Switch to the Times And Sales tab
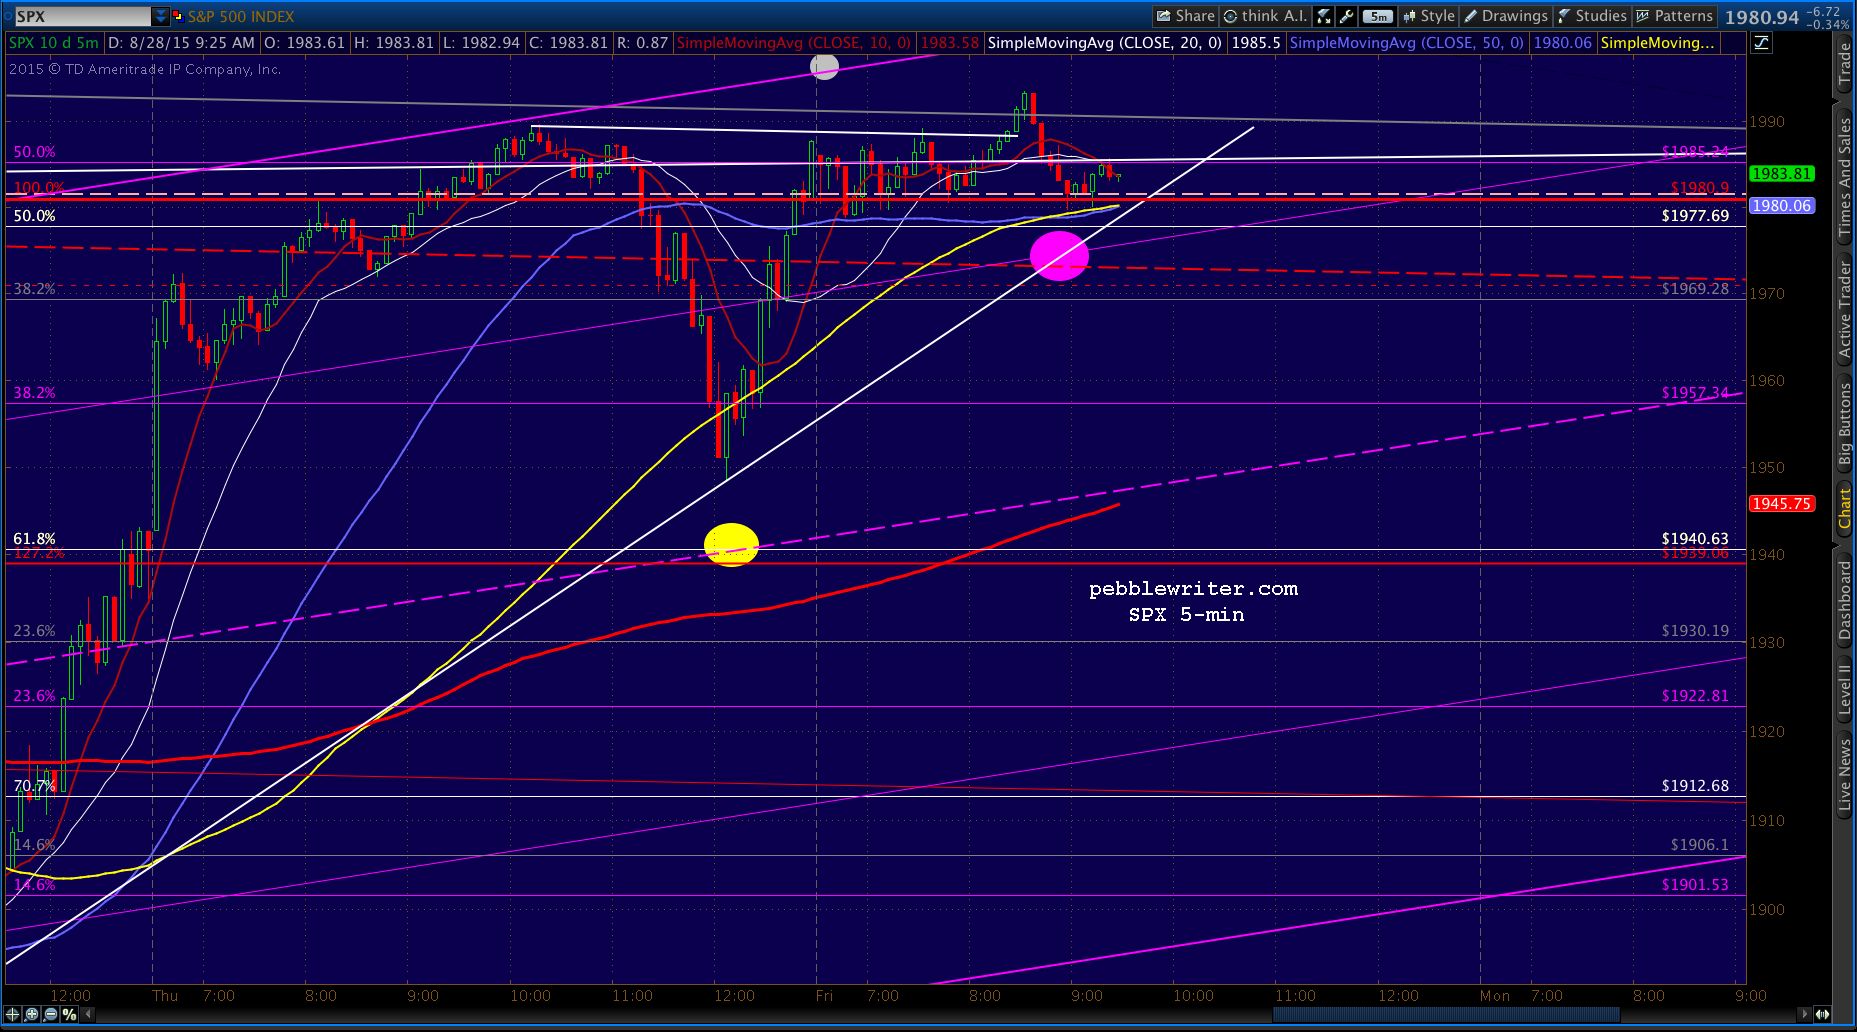Viewport: 1857px width, 1032px height. (x=1845, y=178)
